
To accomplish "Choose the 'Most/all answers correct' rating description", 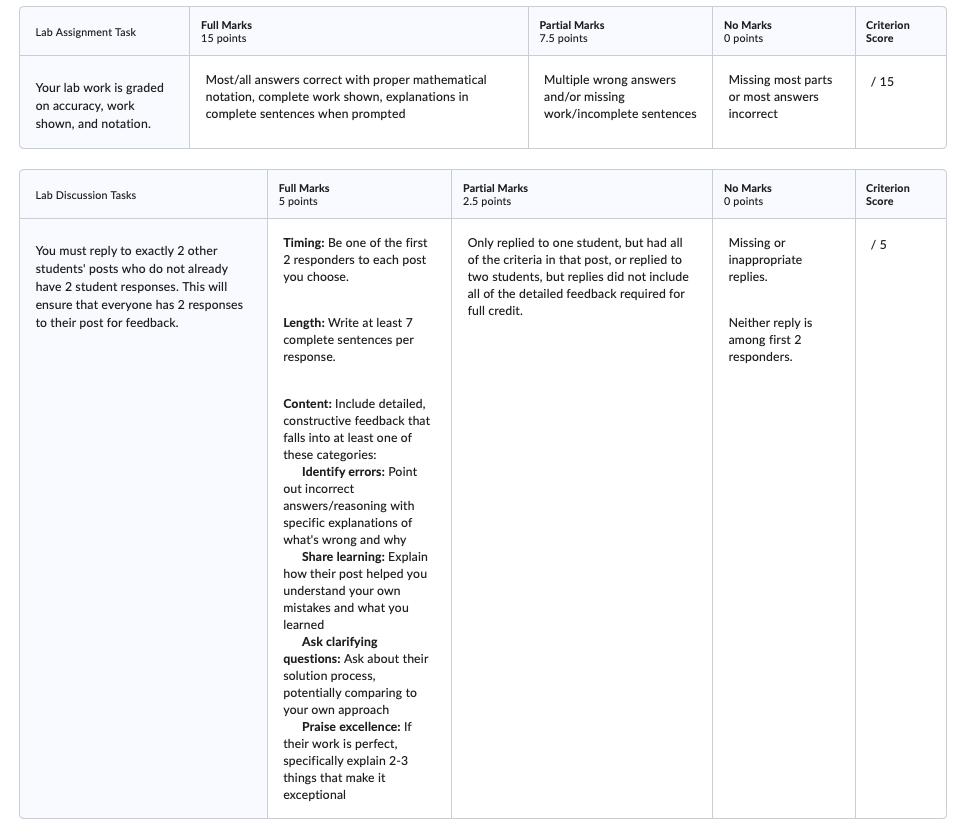I will tap(346, 97).
